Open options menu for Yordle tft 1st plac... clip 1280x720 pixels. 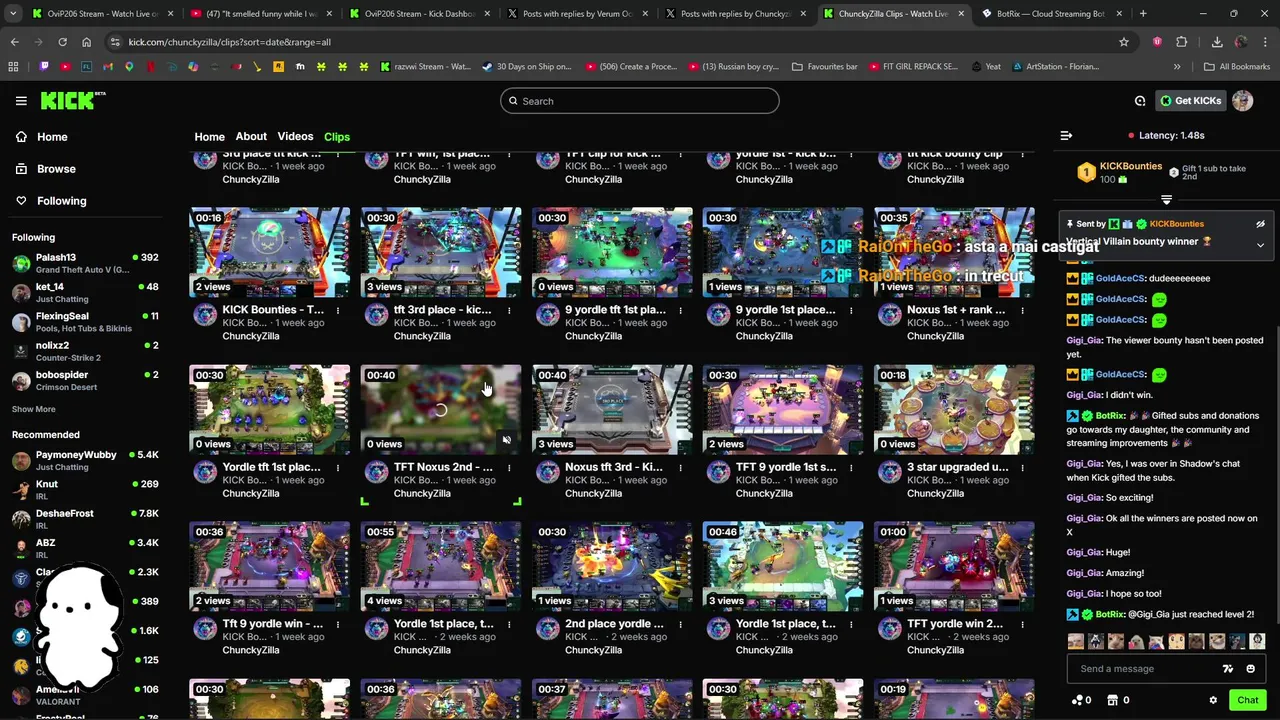(x=338, y=467)
